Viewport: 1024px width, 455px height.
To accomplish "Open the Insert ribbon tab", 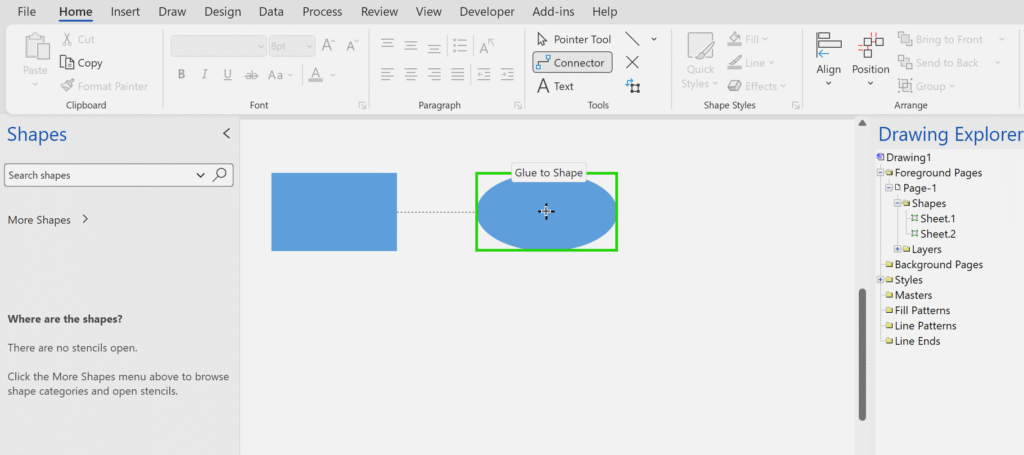I will click(x=125, y=12).
